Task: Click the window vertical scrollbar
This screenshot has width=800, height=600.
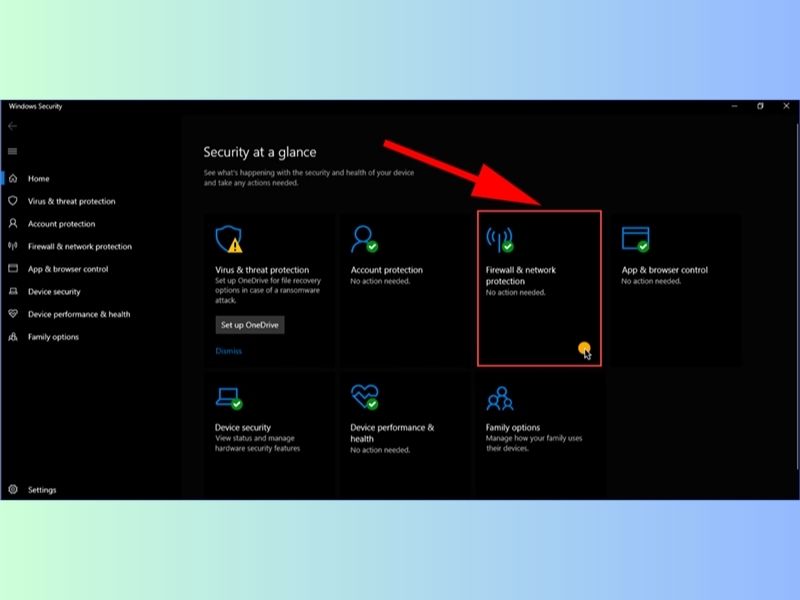Action: pos(797,296)
